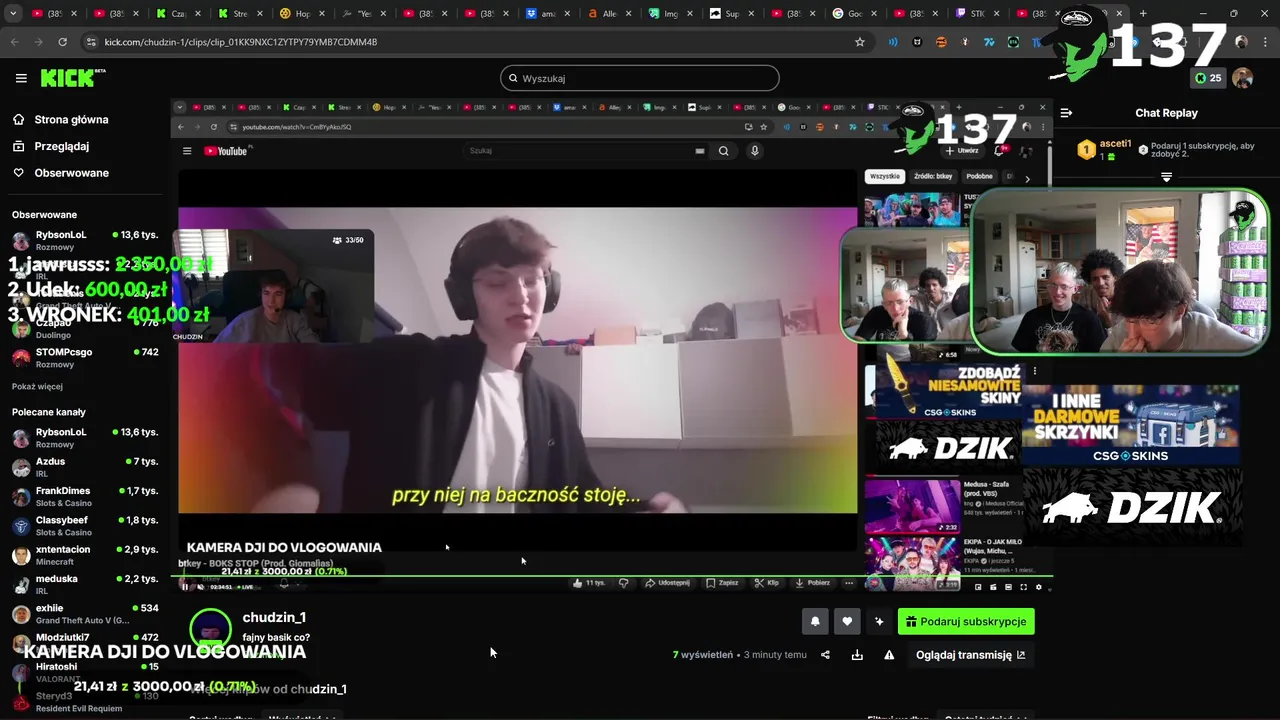Open clip player settings gear

point(1038,587)
